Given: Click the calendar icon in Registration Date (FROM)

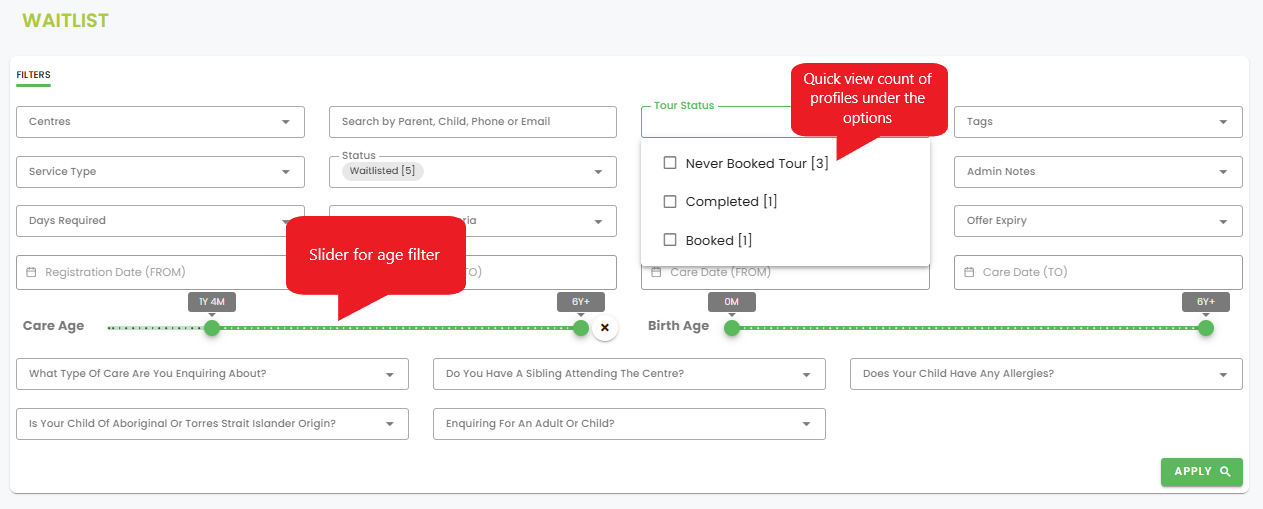Looking at the screenshot, I should tap(31, 272).
